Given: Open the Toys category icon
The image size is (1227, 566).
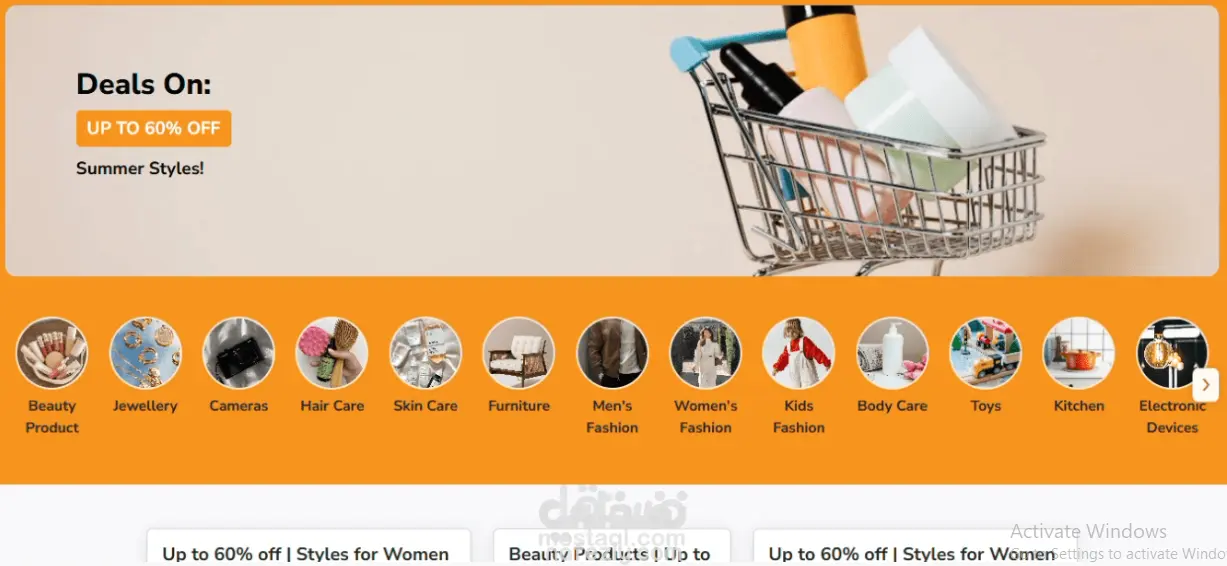Looking at the screenshot, I should pos(986,353).
